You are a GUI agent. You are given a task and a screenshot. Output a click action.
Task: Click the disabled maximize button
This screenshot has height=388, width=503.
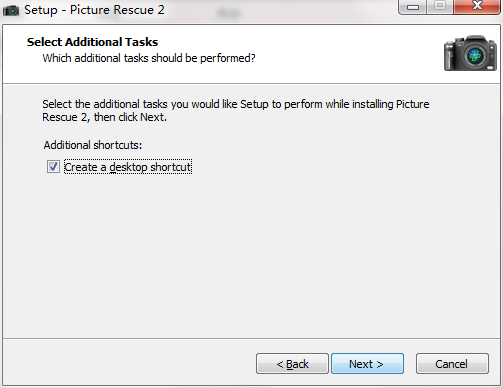[x=440, y=7]
